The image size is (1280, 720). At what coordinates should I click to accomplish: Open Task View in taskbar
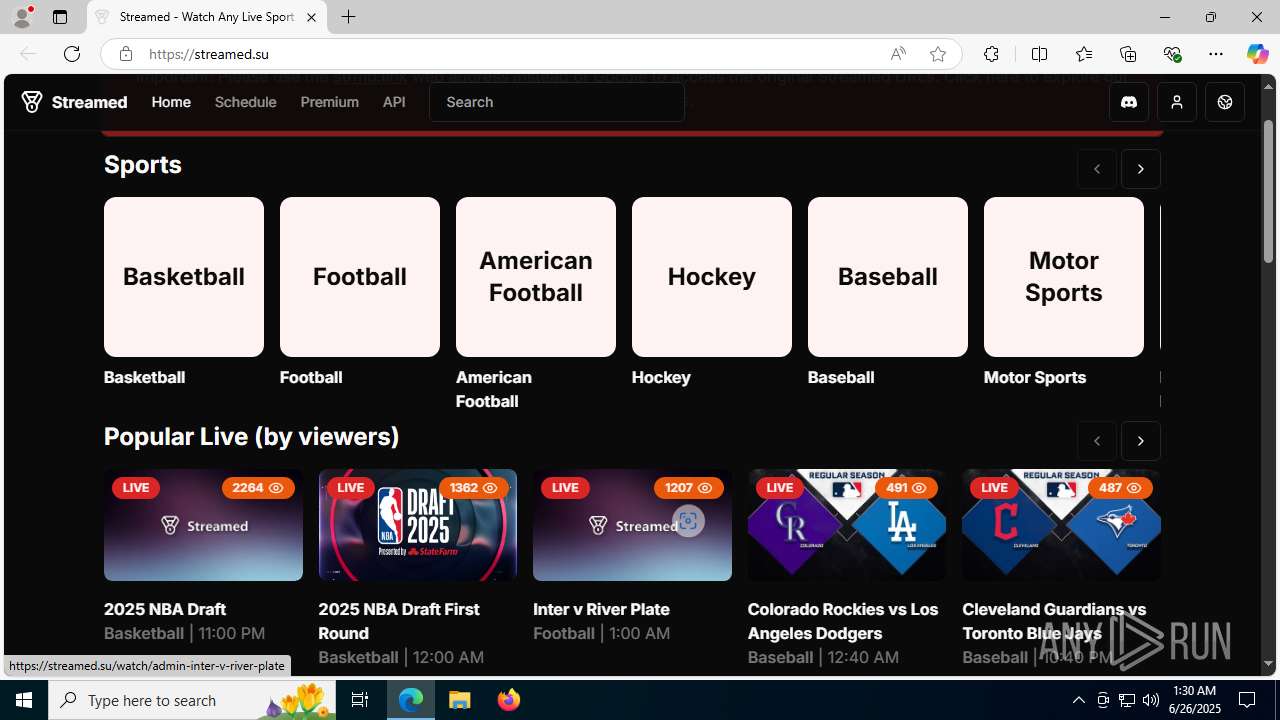point(360,700)
